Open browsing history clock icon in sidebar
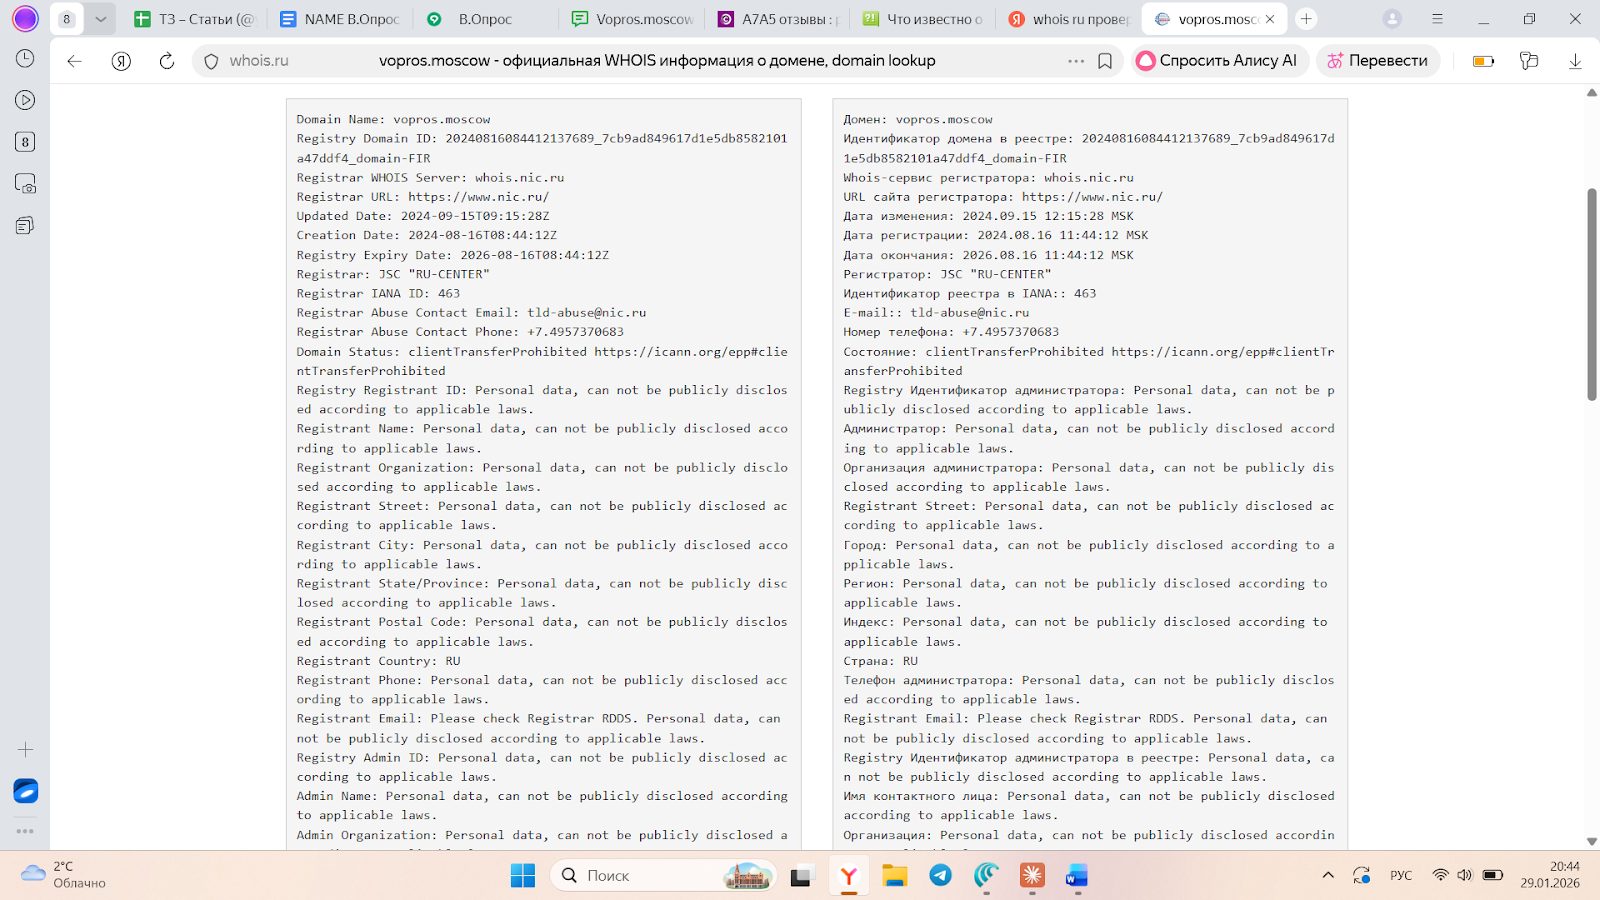Image resolution: width=1600 pixels, height=900 pixels. pos(25,59)
